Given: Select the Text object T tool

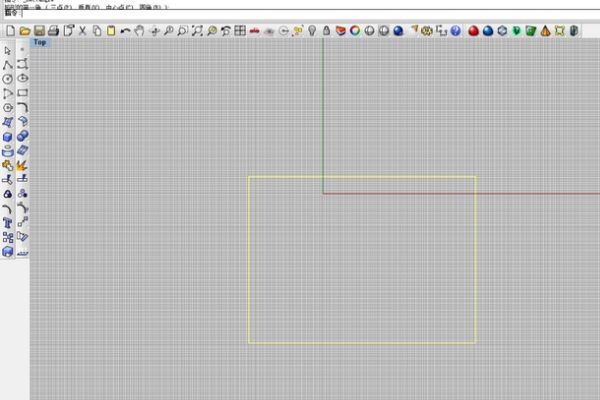Looking at the screenshot, I should (8, 223).
